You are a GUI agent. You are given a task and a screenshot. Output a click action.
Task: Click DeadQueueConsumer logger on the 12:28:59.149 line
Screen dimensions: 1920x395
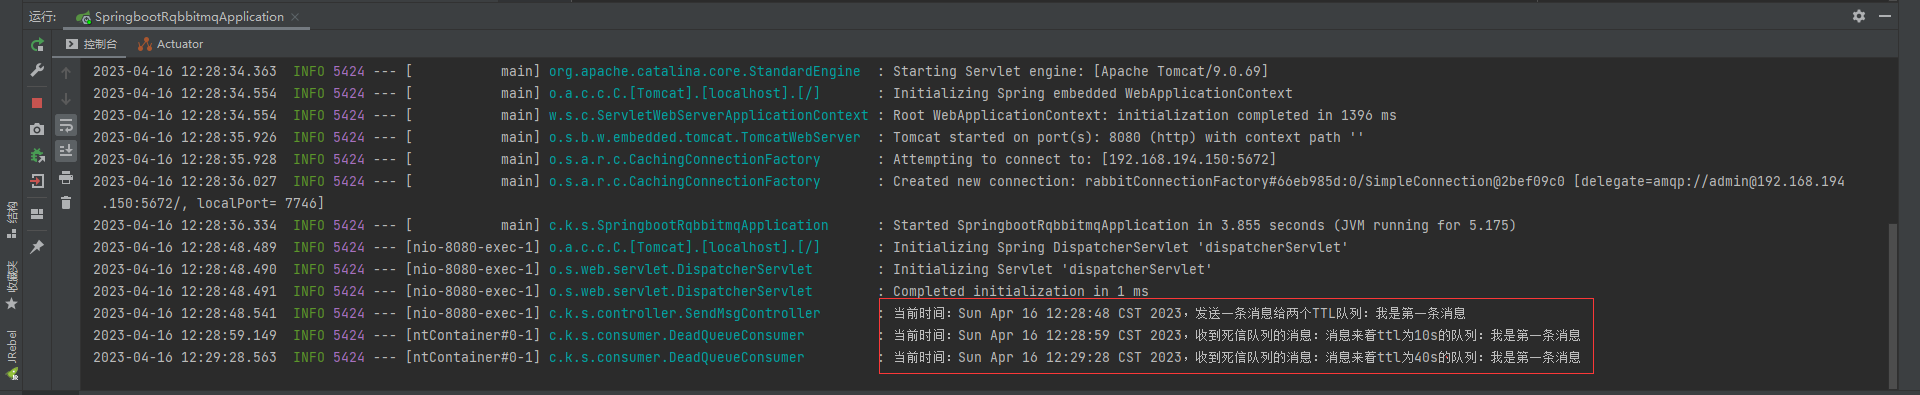click(x=676, y=335)
